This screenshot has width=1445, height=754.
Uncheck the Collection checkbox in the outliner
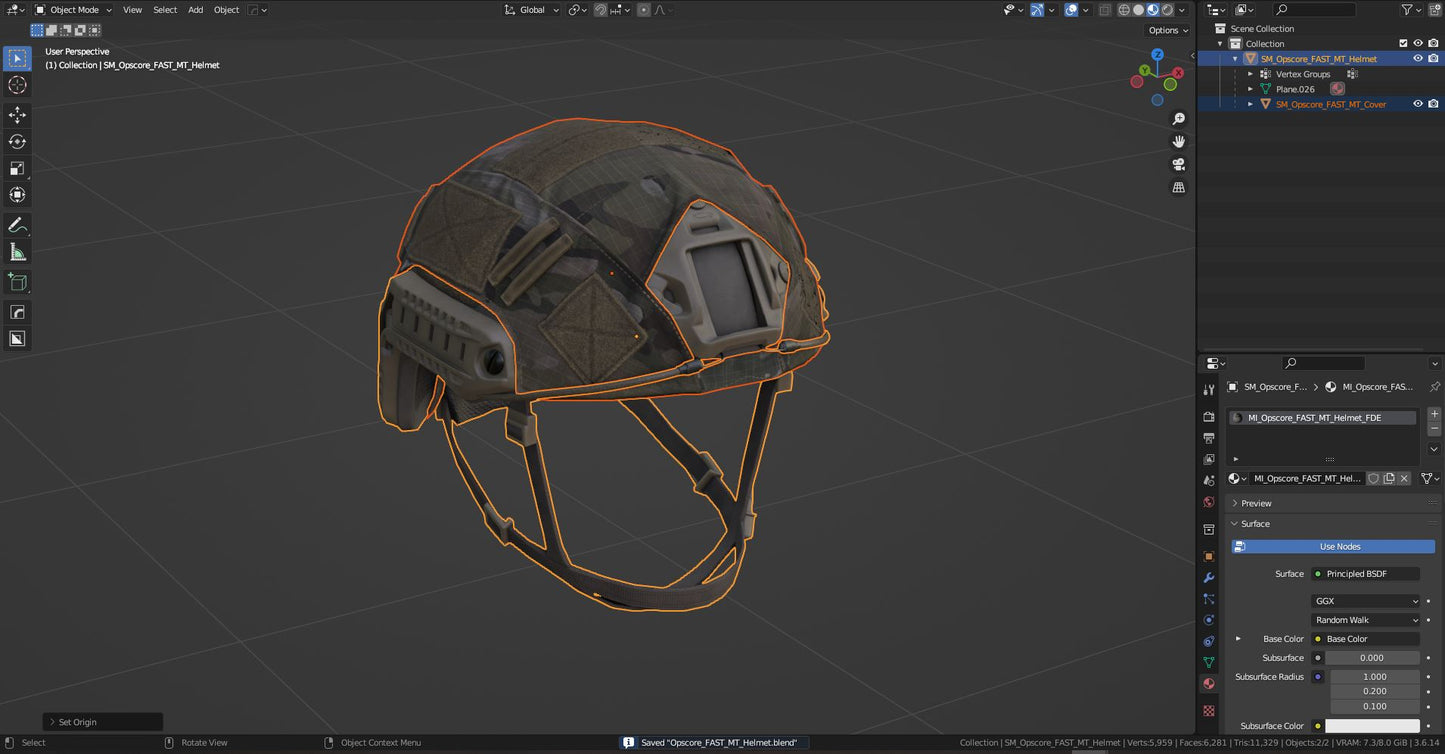coord(1403,43)
